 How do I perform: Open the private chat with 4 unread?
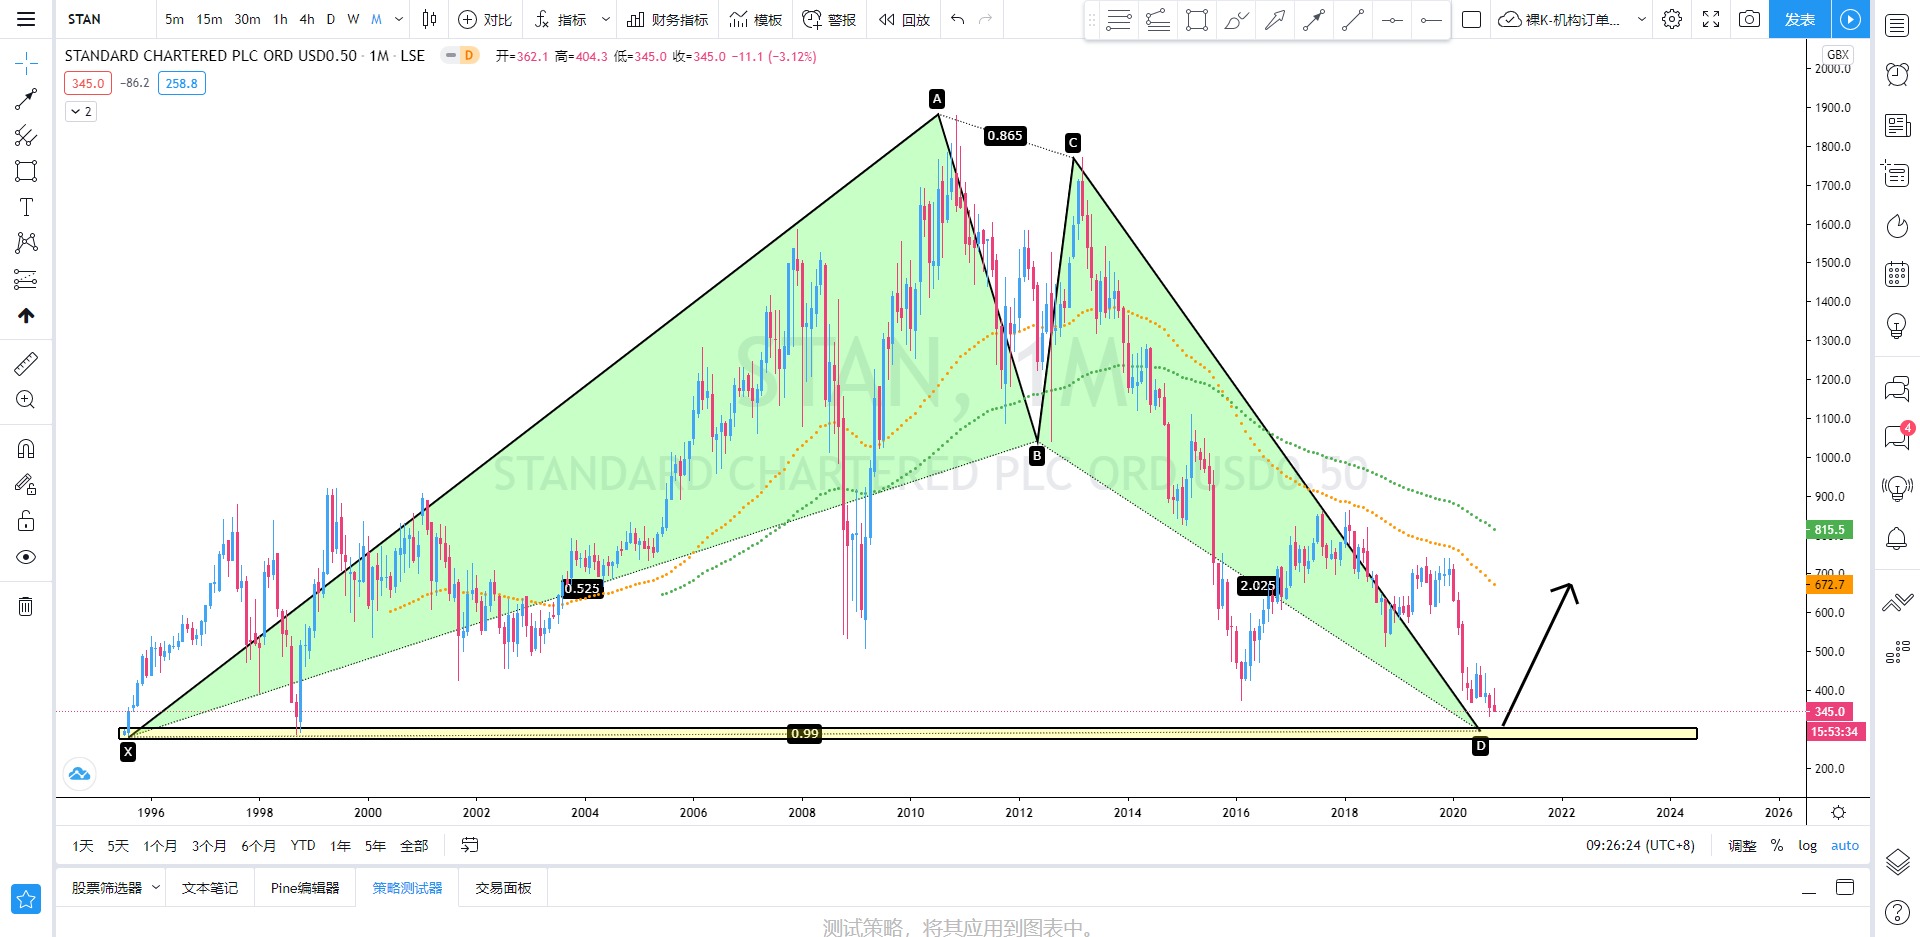tap(1897, 437)
